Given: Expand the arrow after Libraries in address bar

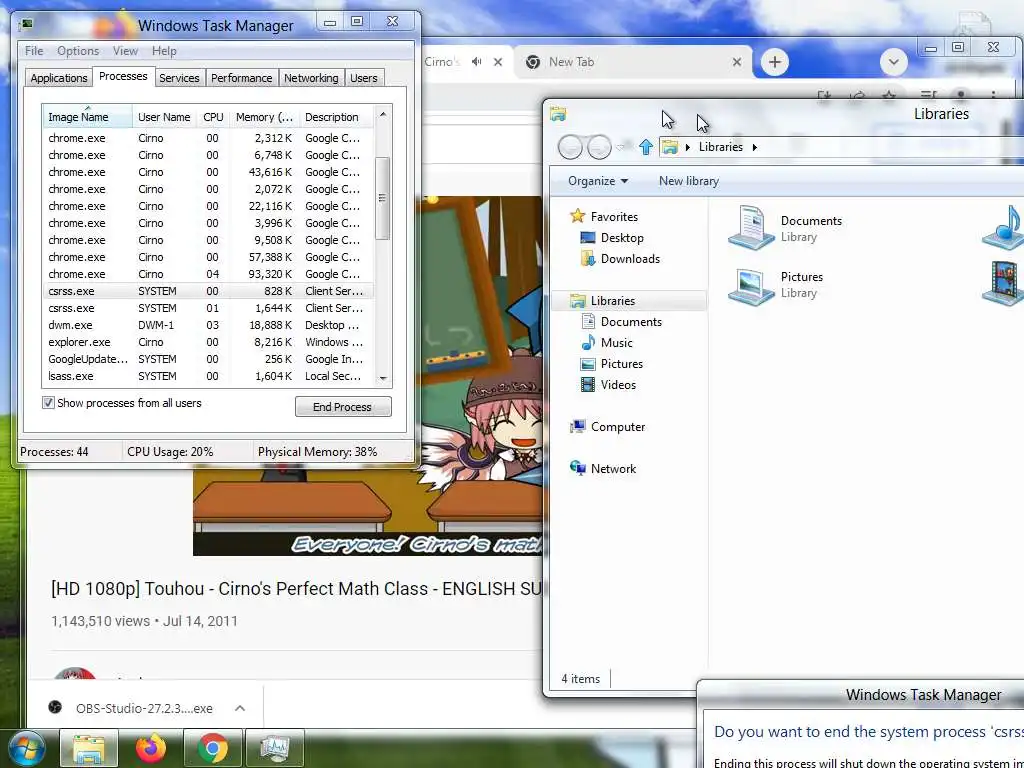Looking at the screenshot, I should coord(755,147).
